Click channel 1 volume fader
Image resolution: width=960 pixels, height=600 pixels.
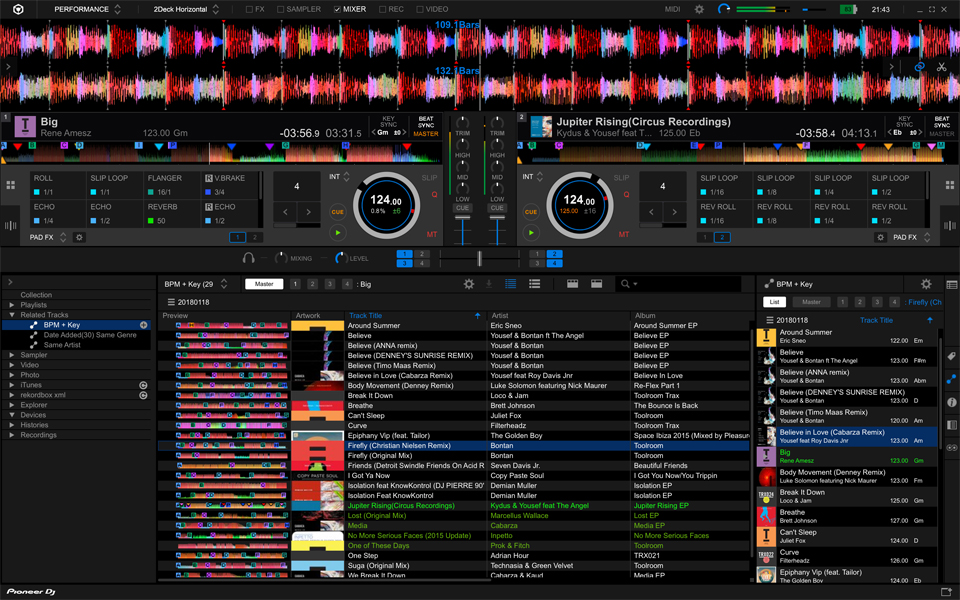(x=462, y=217)
